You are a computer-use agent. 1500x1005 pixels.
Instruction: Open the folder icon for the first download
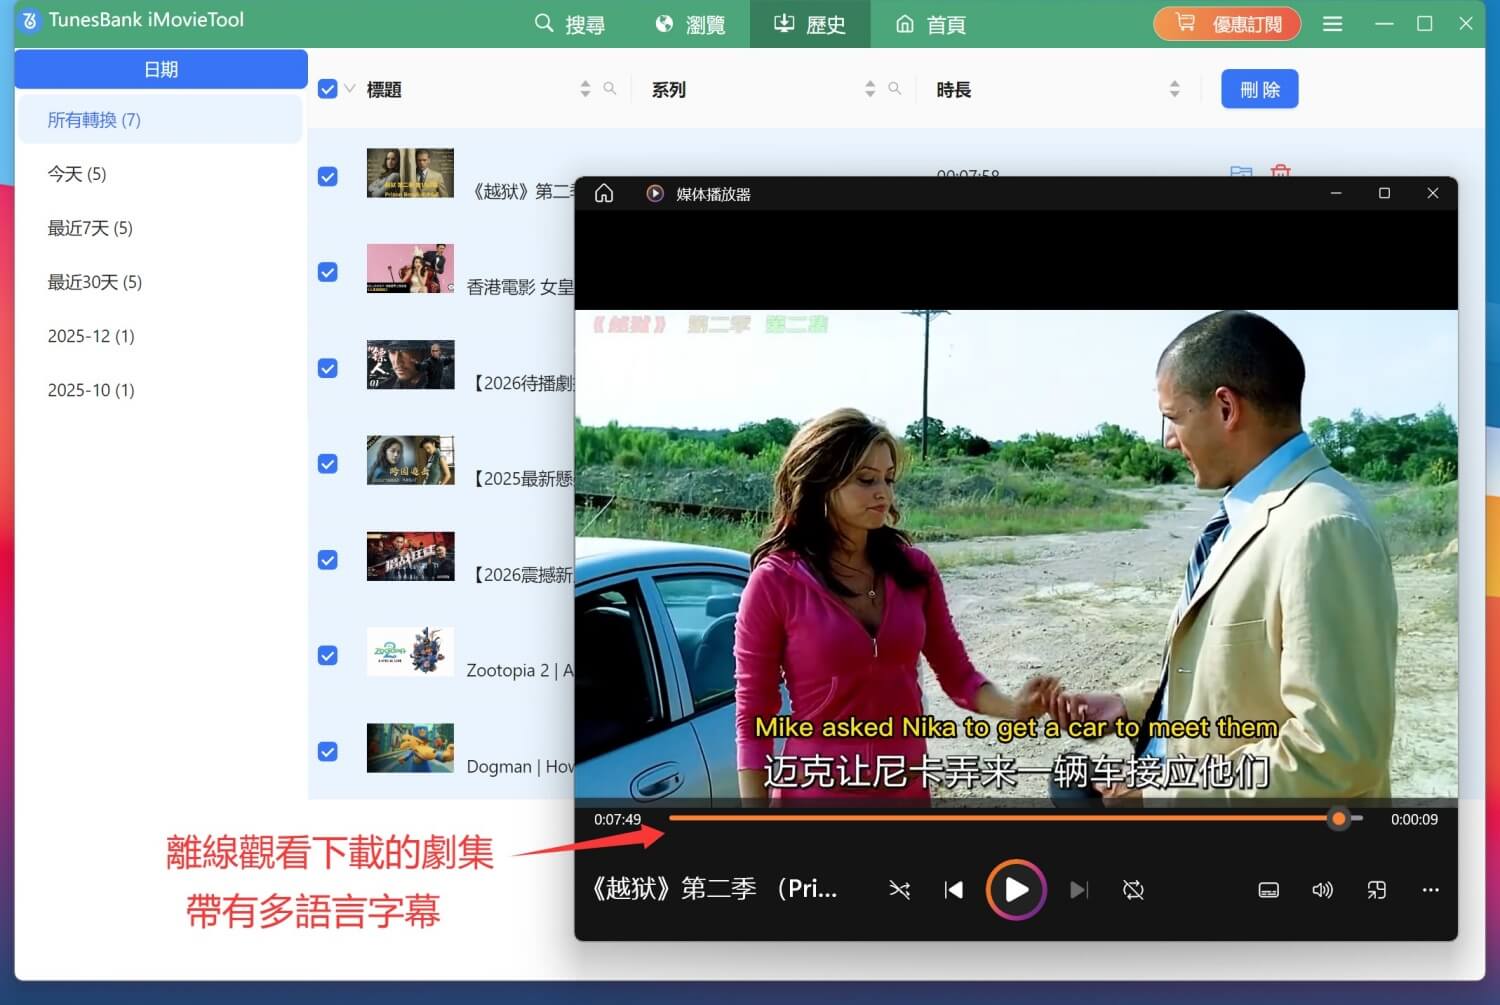click(1241, 174)
